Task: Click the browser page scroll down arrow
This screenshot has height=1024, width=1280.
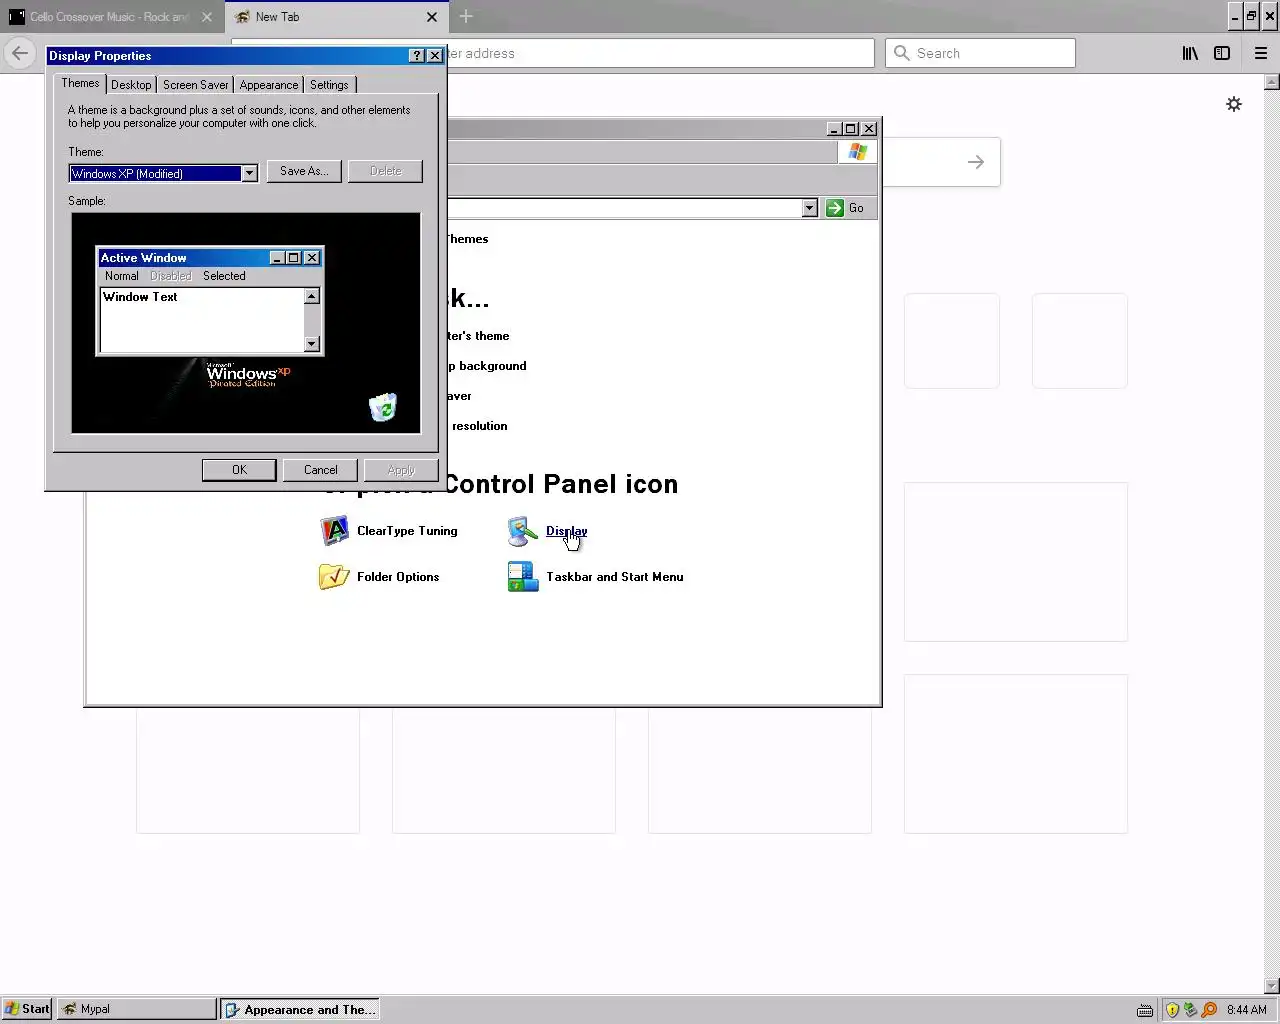Action: coord(1272,986)
